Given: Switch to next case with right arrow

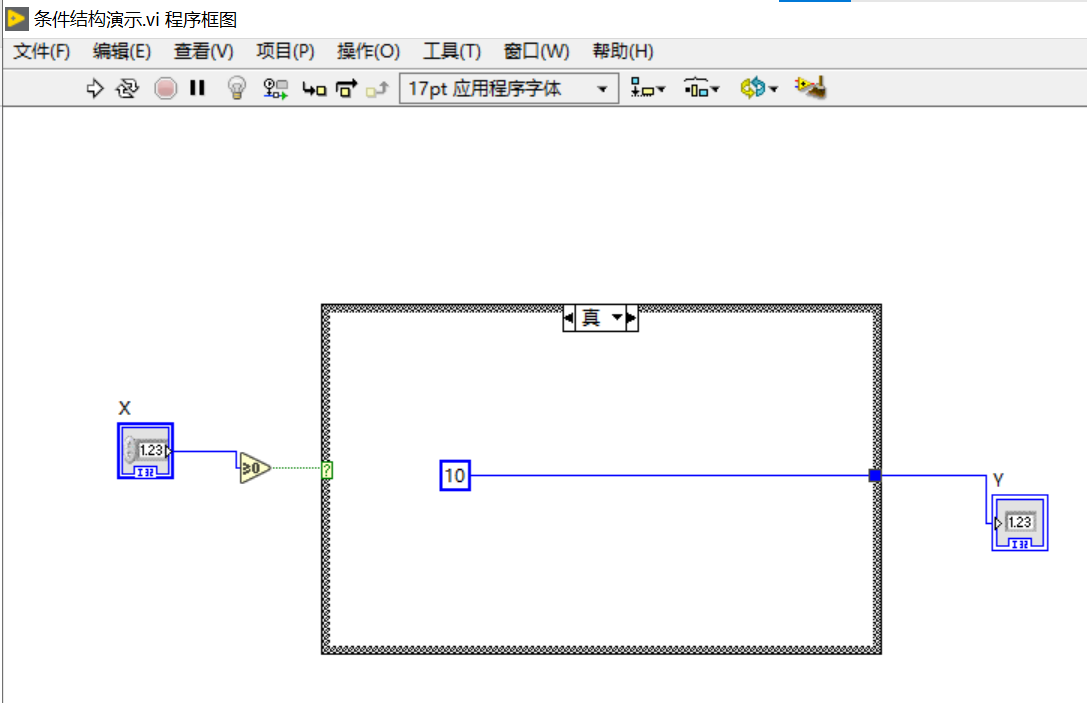Looking at the screenshot, I should pos(632,318).
